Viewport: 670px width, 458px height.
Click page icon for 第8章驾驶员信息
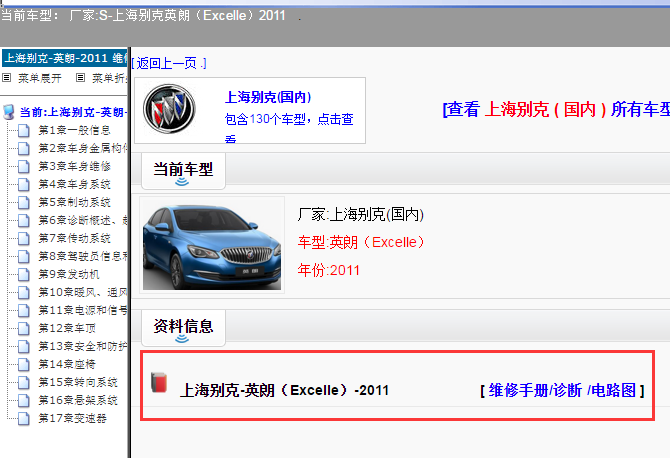[x=24, y=256]
